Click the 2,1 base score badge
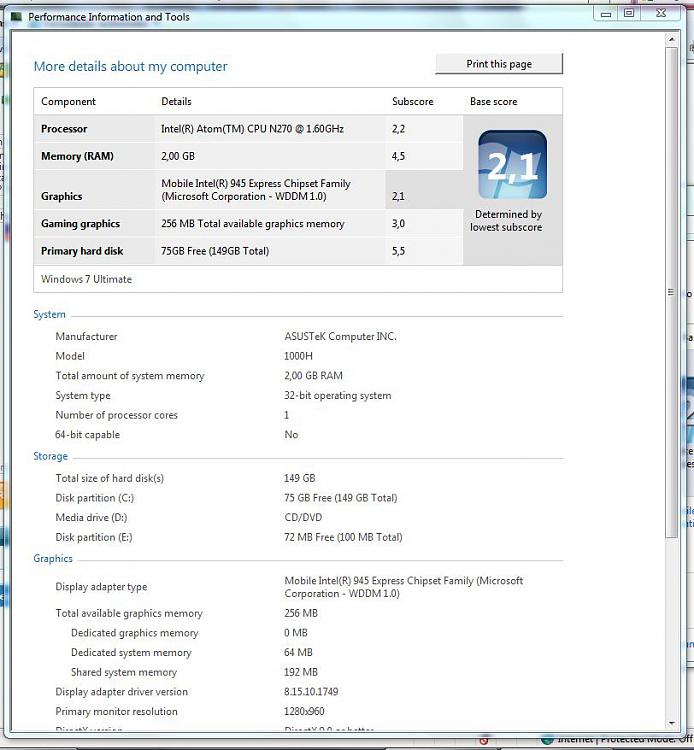The image size is (694, 750). [512, 164]
